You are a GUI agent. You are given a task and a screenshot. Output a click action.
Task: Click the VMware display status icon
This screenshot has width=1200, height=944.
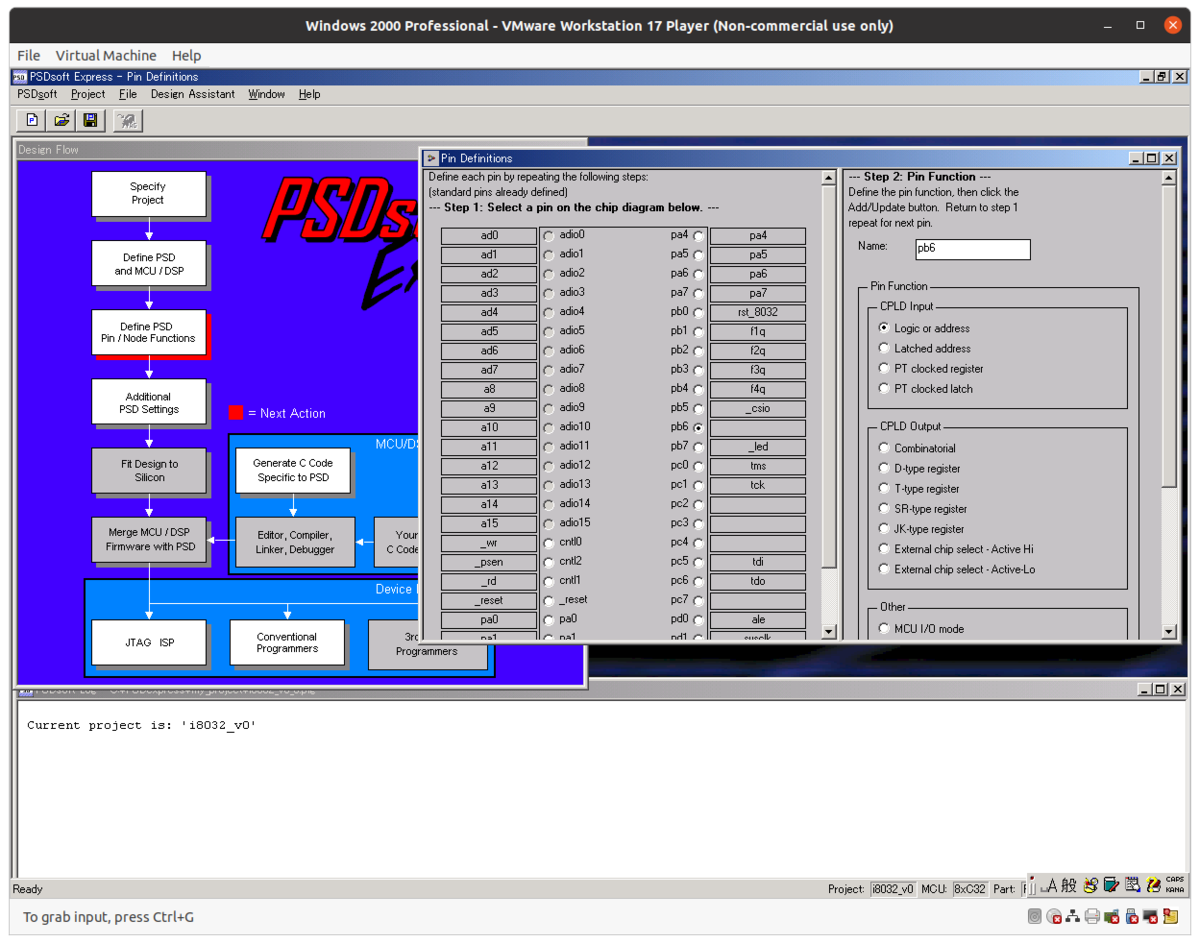(x=1151, y=916)
